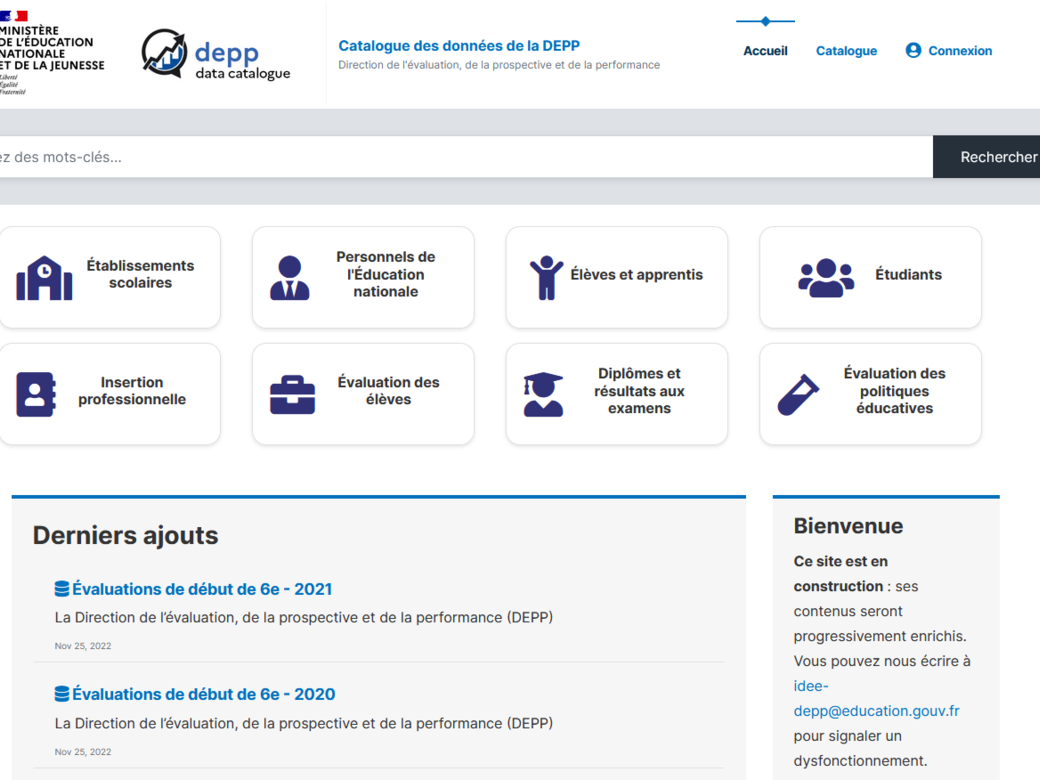1040x780 pixels.
Task: Open the Personnels de l'Éducation nationale label
Action: pyautogui.click(x=386, y=274)
